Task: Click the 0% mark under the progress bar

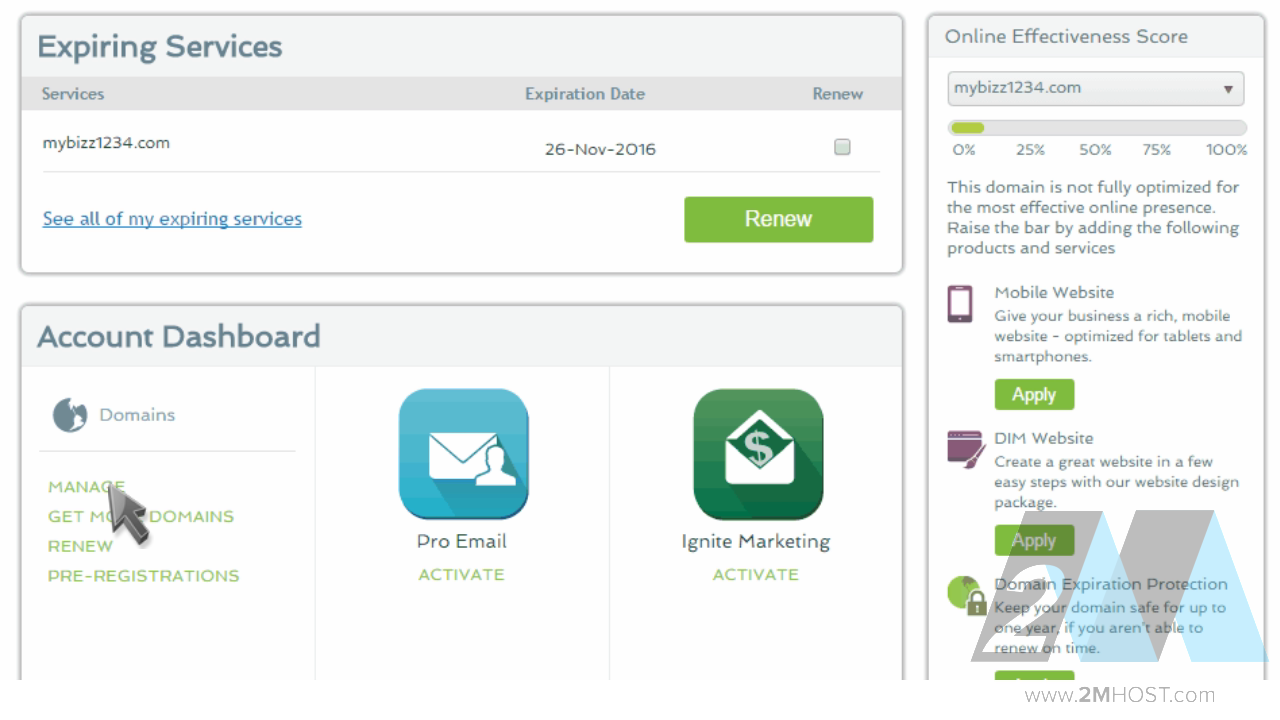Action: (964, 150)
